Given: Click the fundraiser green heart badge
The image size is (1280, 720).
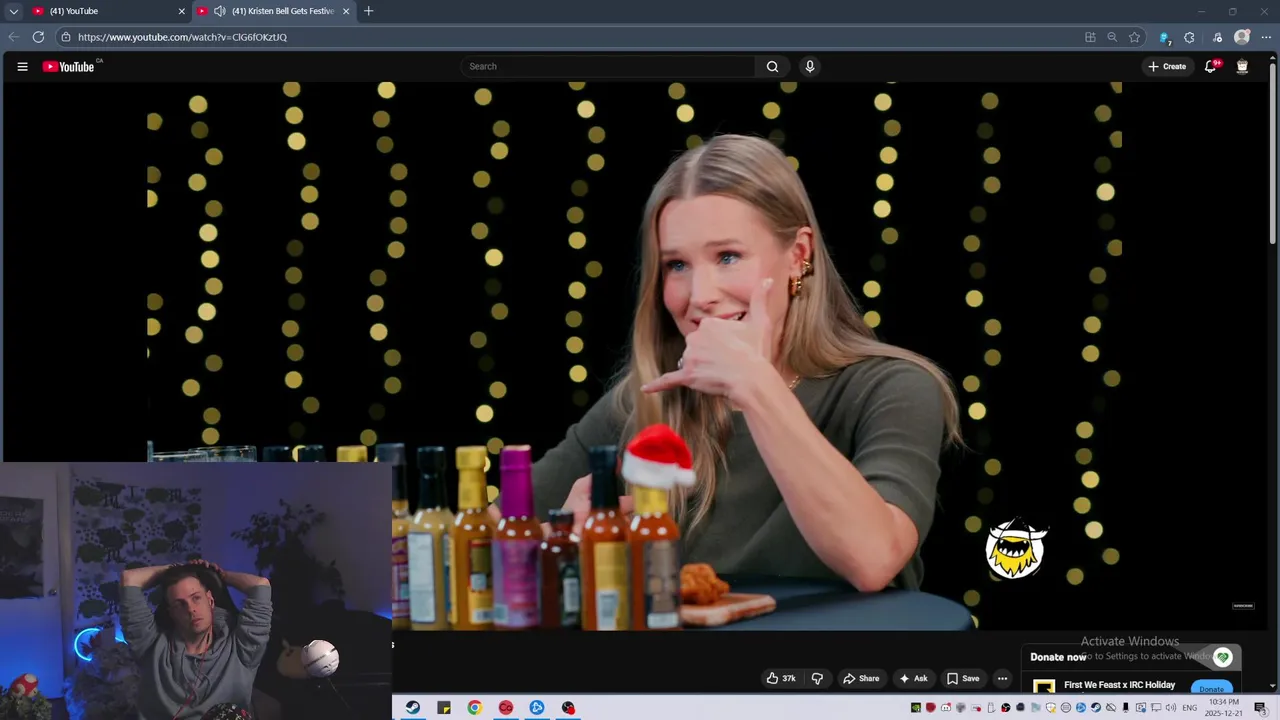Looking at the screenshot, I should click(x=1222, y=657).
